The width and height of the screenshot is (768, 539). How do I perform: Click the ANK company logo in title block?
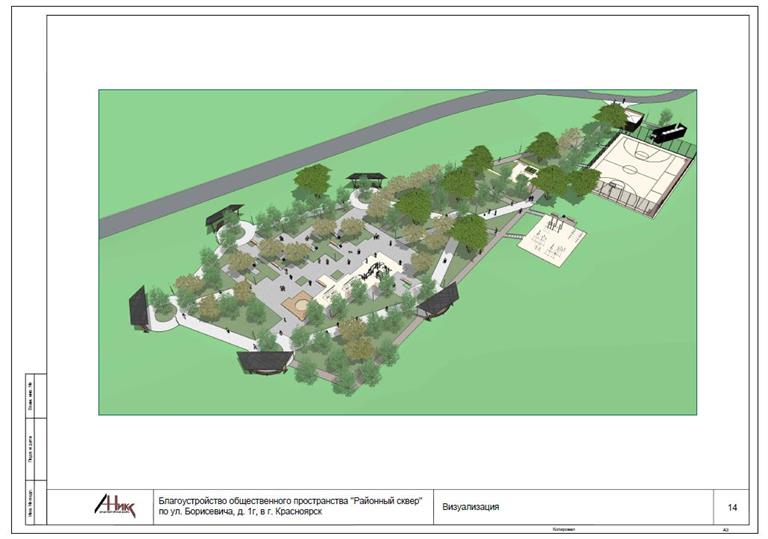(113, 506)
